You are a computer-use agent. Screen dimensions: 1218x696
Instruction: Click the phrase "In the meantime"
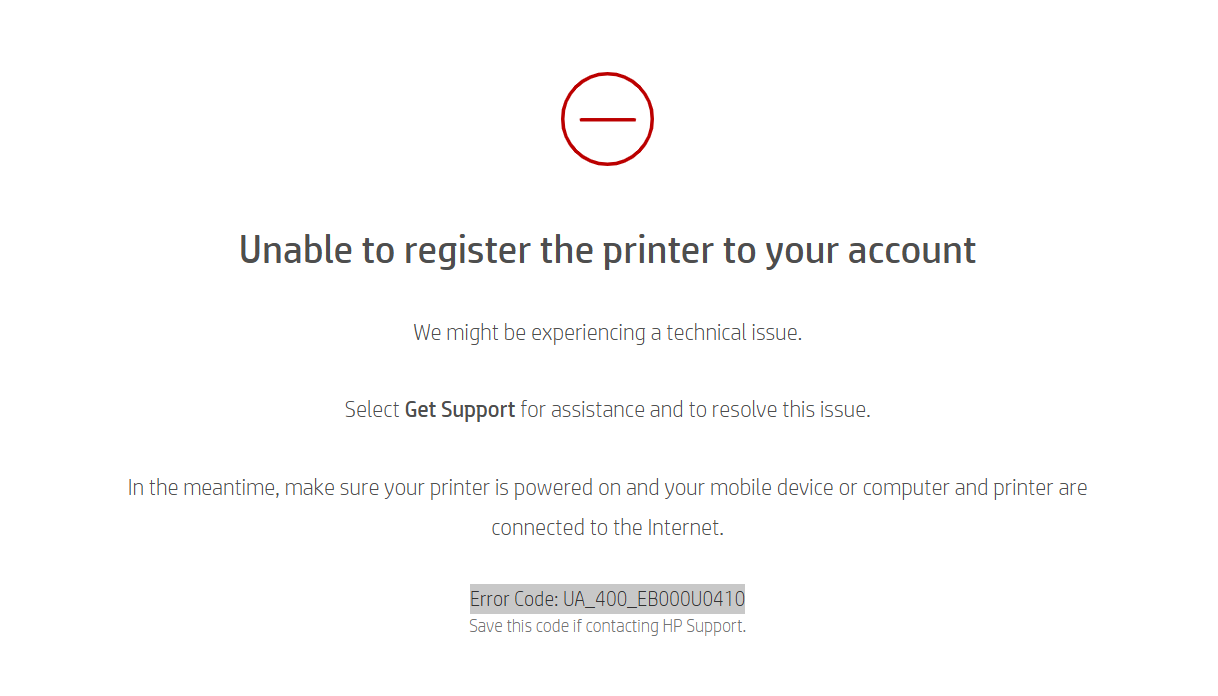click(204, 488)
